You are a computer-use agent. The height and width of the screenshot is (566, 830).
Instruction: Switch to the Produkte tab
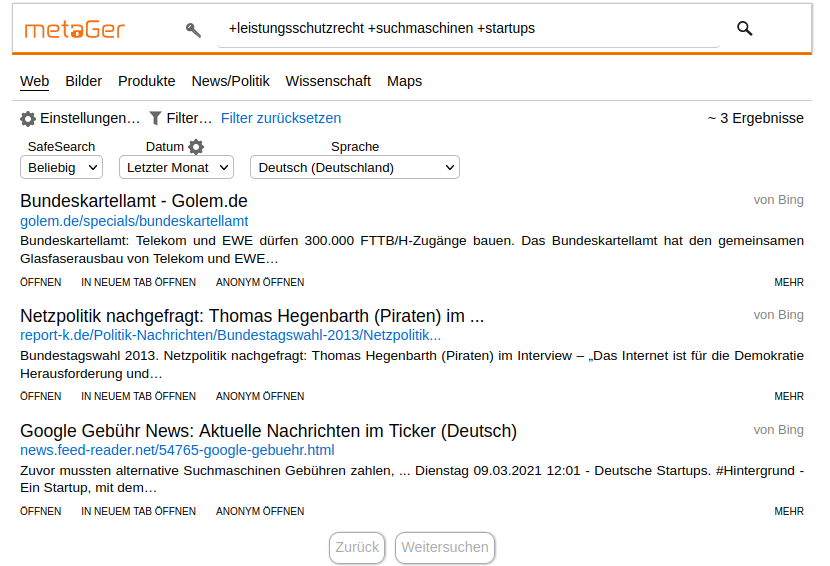click(147, 81)
